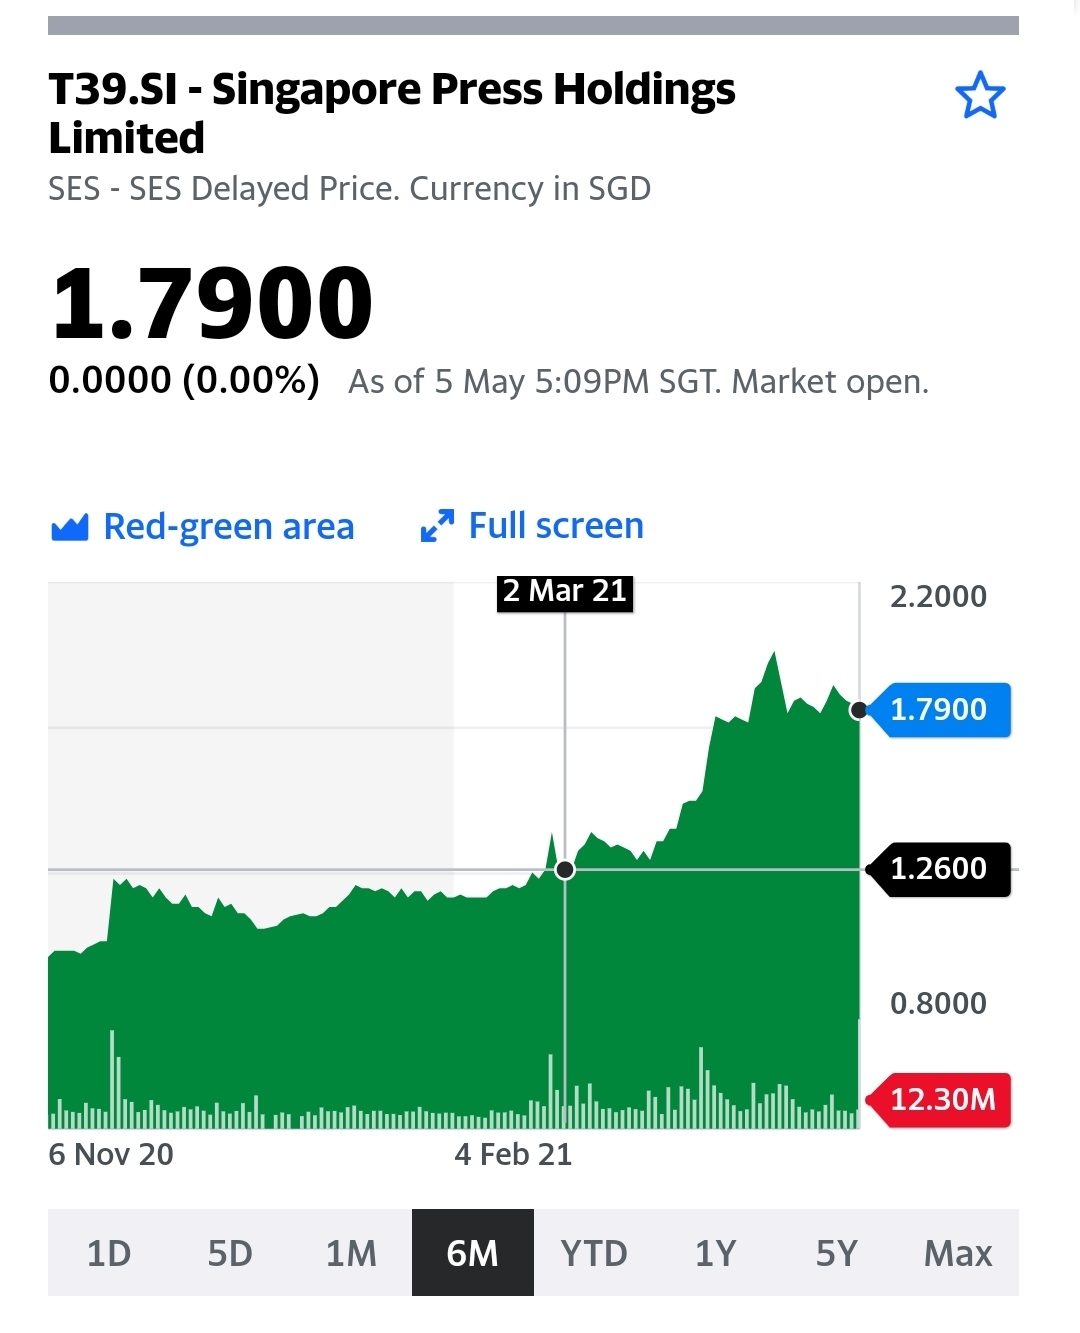
Task: Select the 1Y range tab
Action: pyautogui.click(x=716, y=1252)
